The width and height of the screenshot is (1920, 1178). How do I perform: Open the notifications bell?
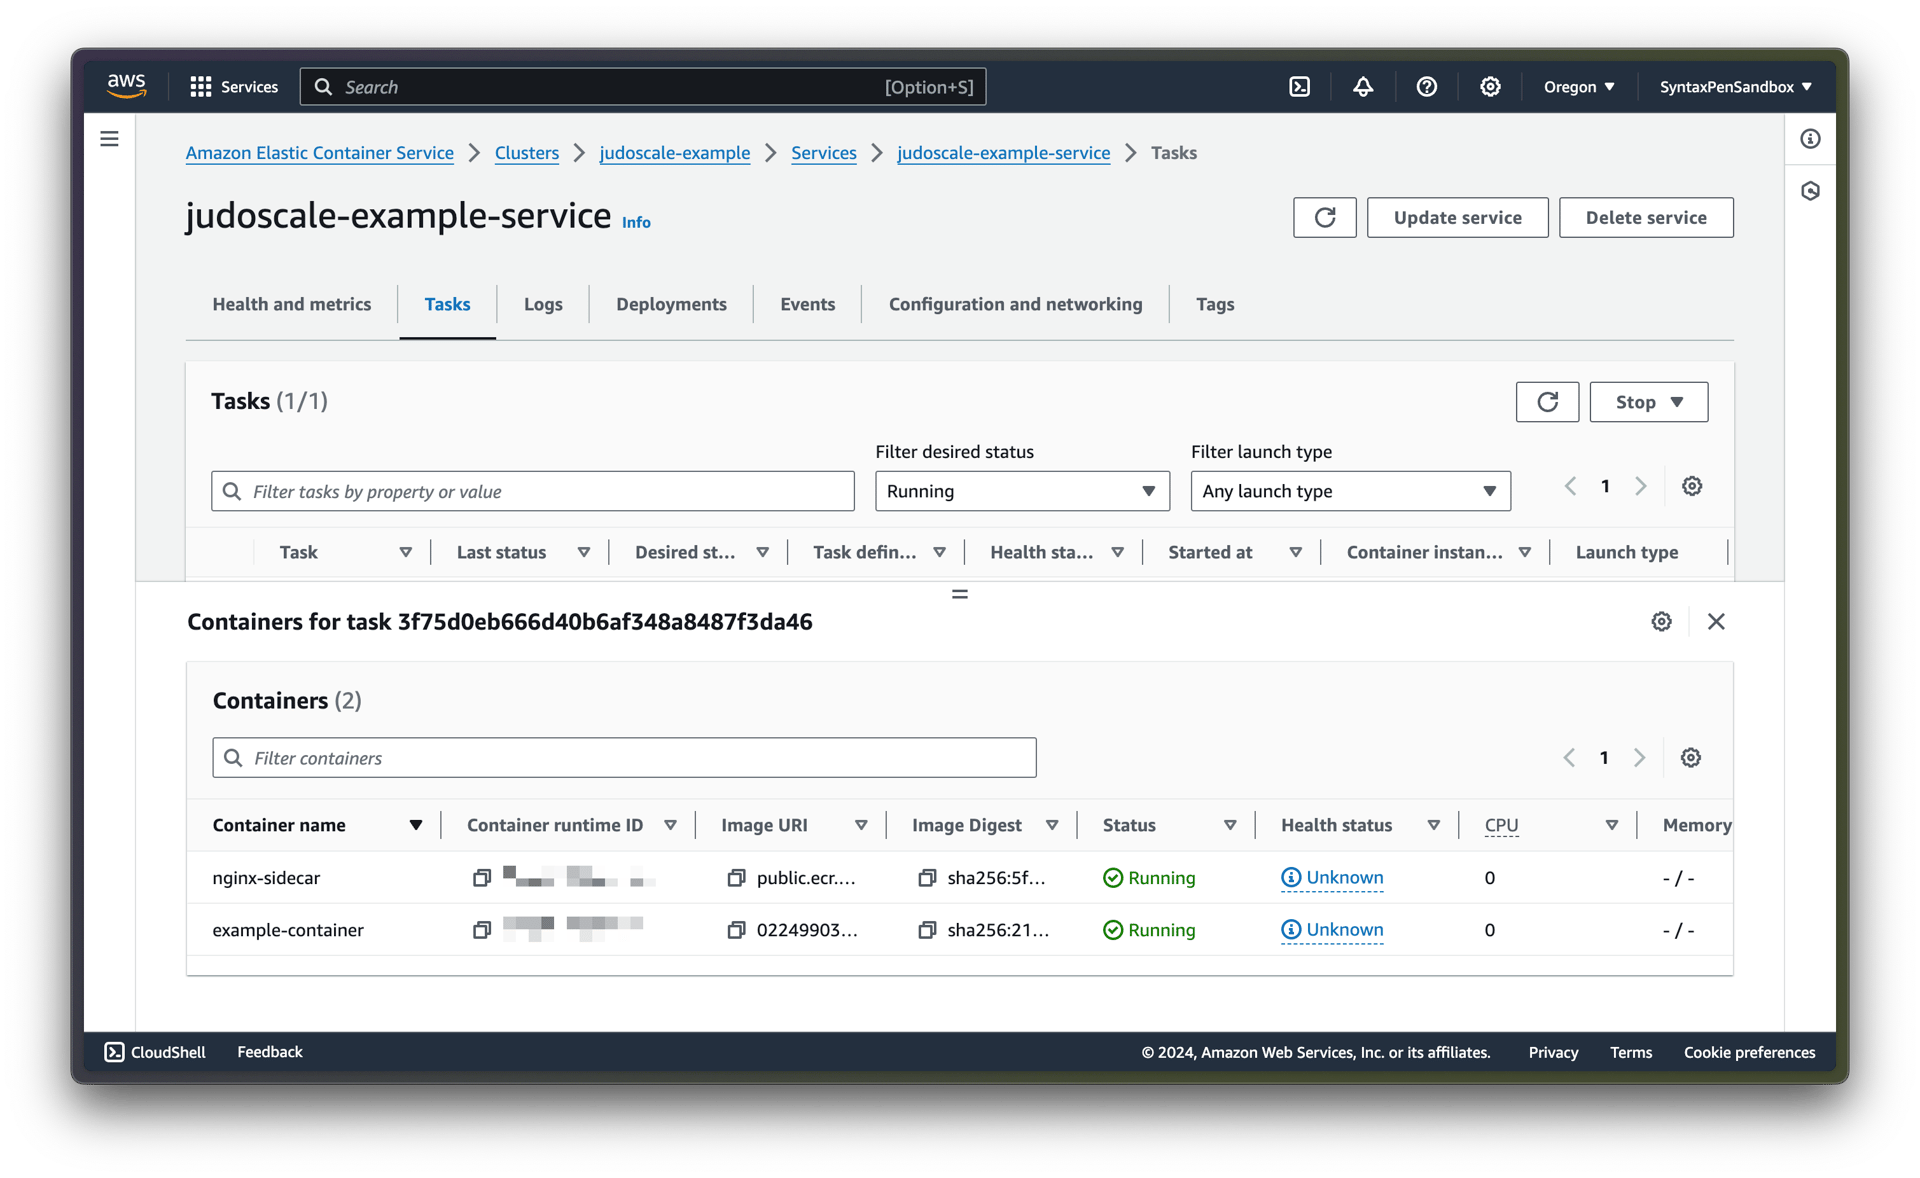pyautogui.click(x=1363, y=87)
